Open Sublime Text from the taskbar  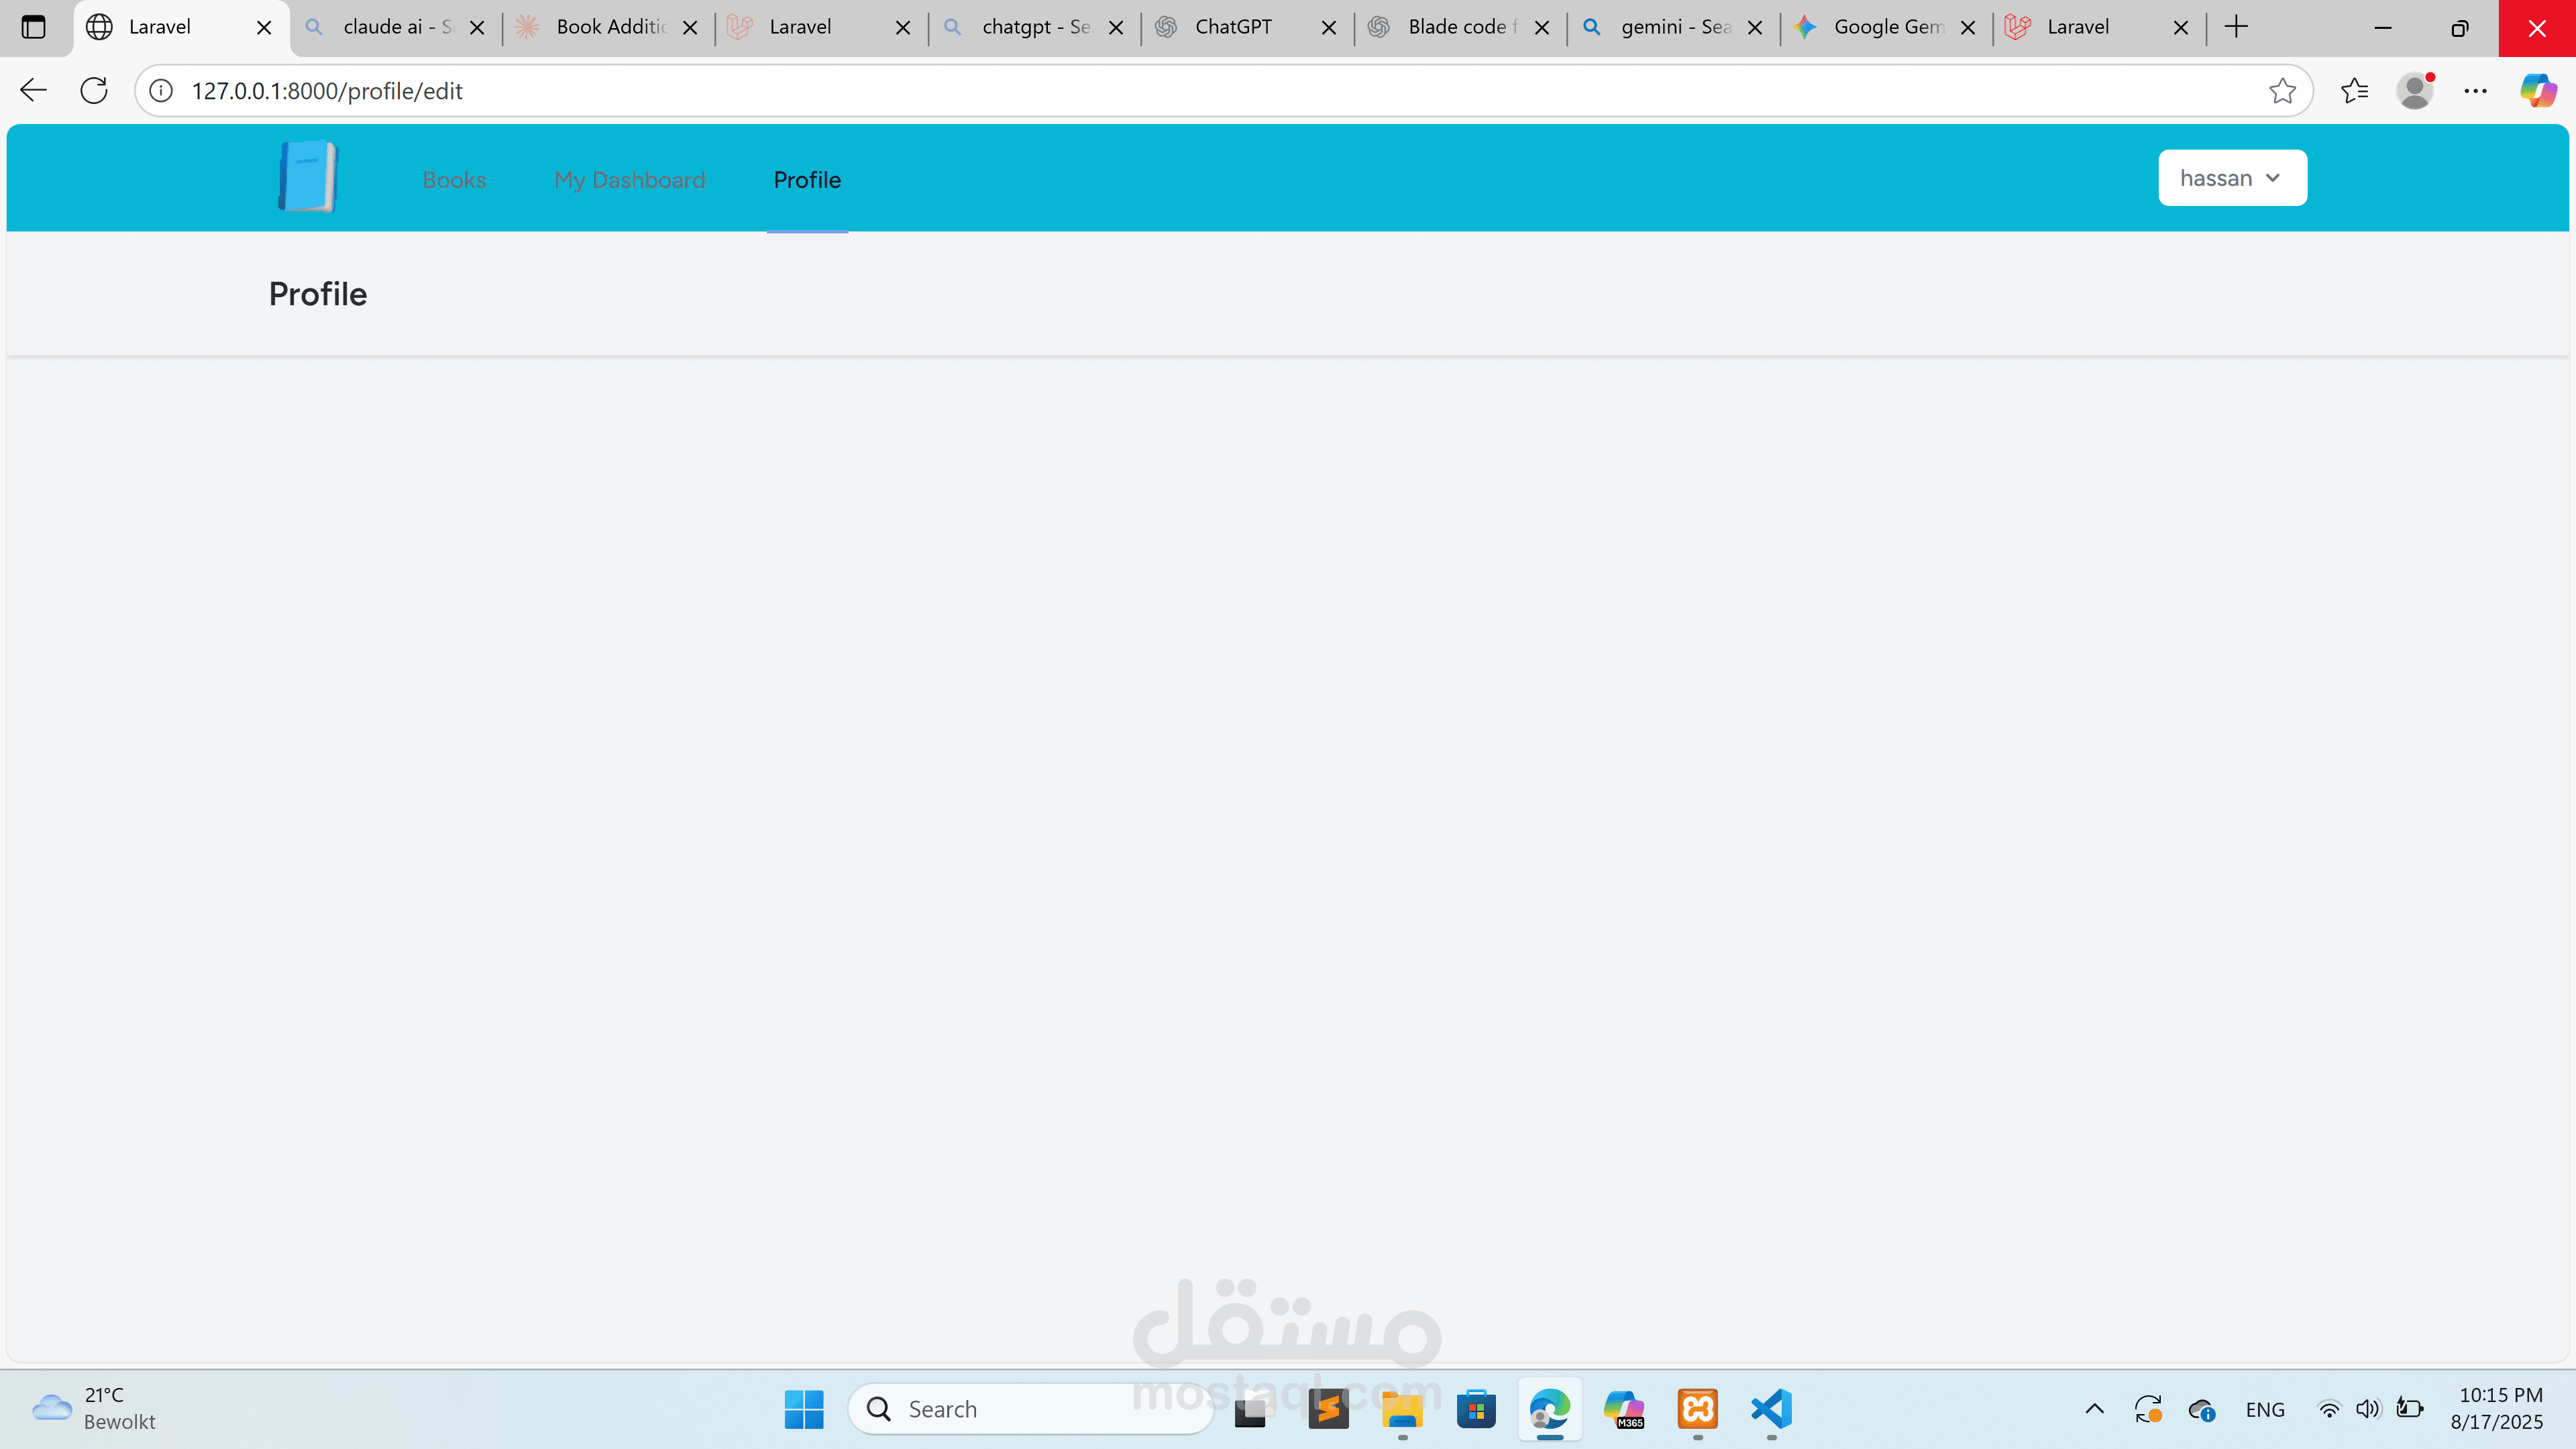[1328, 1409]
